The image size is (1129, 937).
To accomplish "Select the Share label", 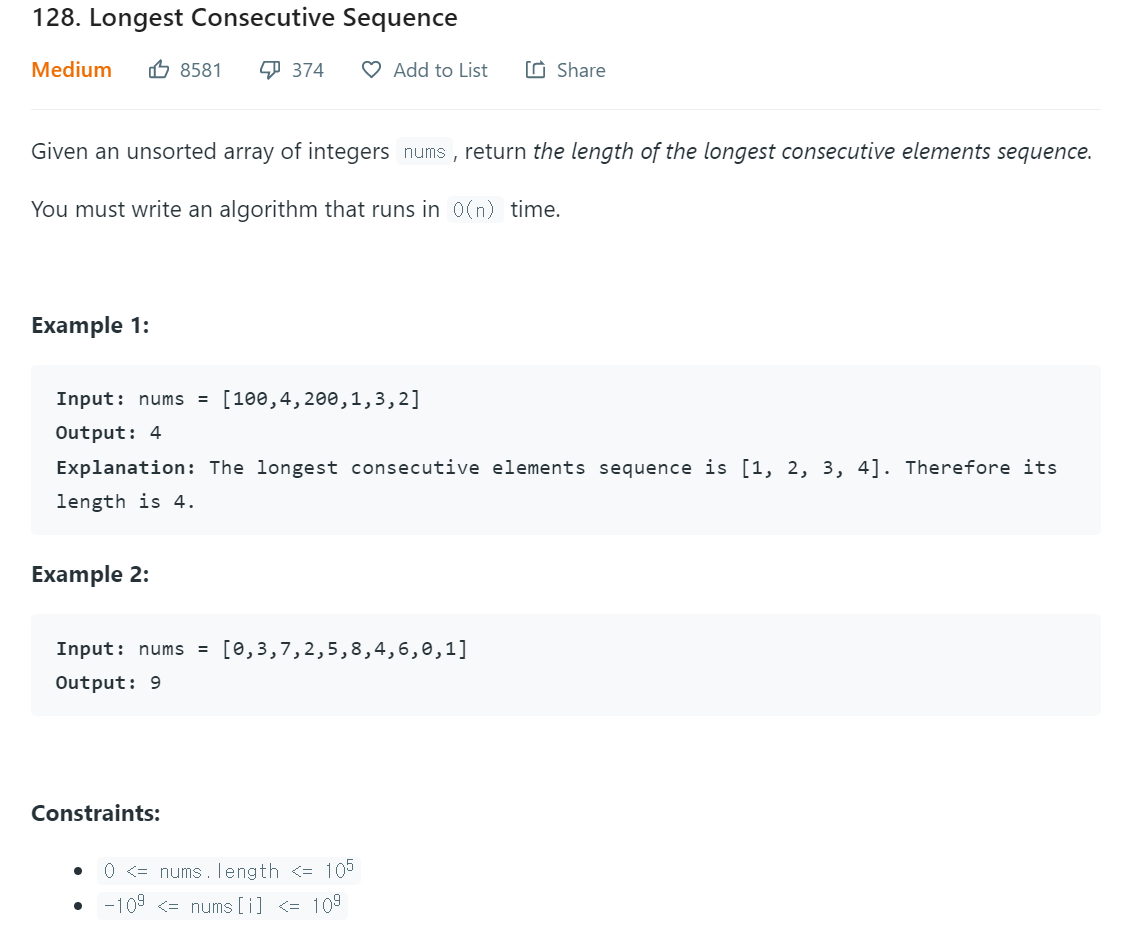I will (581, 70).
